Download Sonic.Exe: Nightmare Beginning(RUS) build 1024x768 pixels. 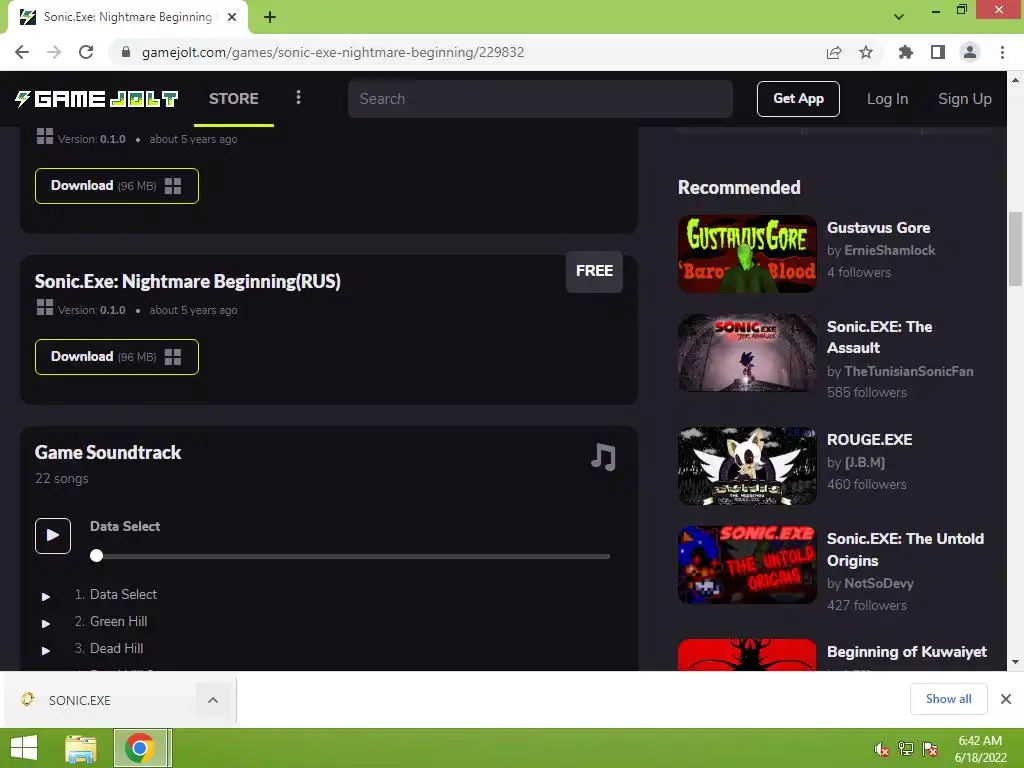tap(117, 357)
